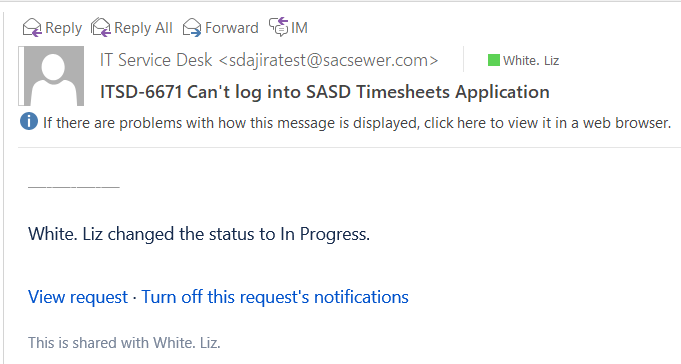Click the Forward envelope icon
Image resolution: width=681 pixels, height=364 pixels.
[x=192, y=28]
